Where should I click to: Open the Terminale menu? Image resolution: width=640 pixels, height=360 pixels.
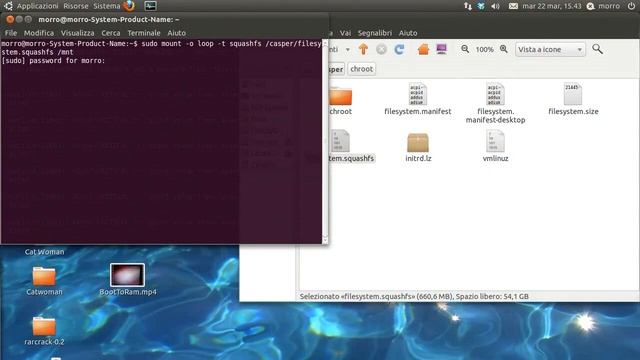tap(144, 33)
